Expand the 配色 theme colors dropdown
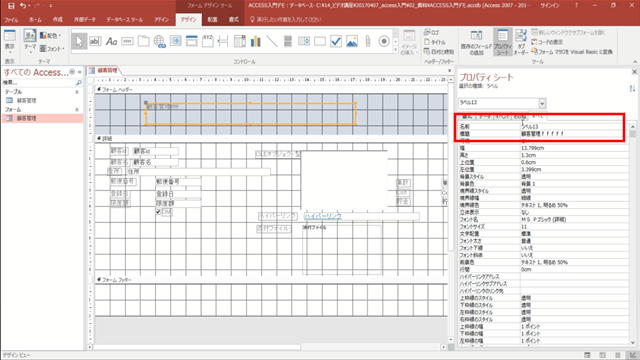This screenshot has width=640, height=360. click(51, 36)
